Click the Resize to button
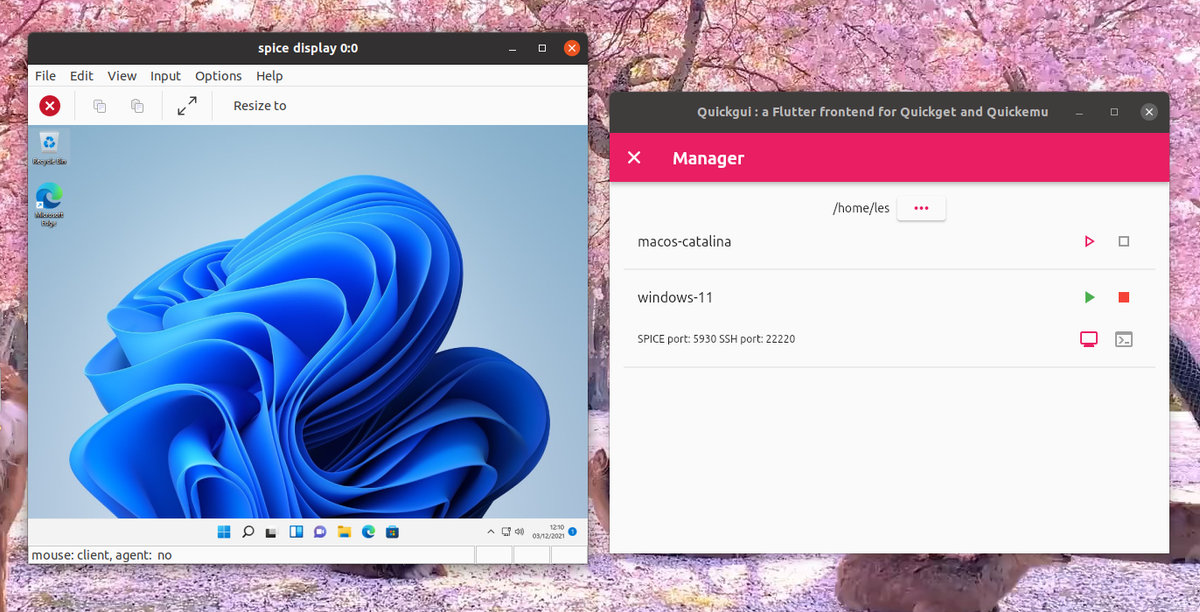1200x612 pixels. click(258, 105)
